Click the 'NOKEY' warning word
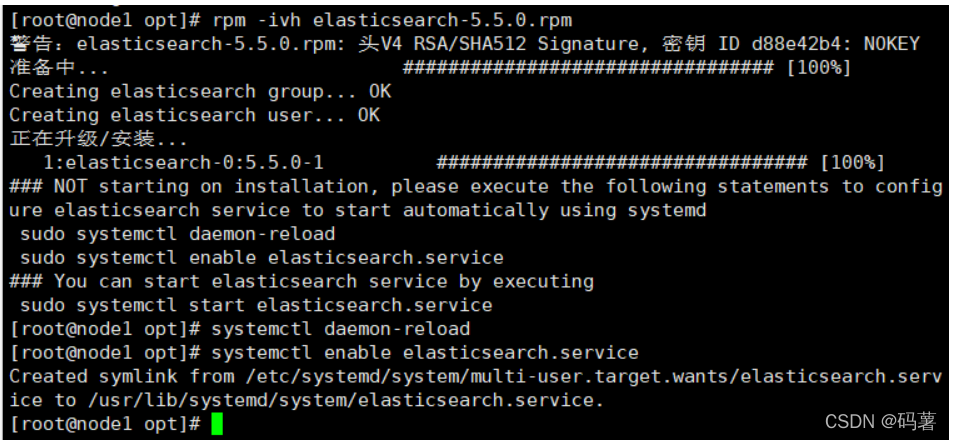Image resolution: width=953 pixels, height=441 pixels. pyautogui.click(x=891, y=44)
